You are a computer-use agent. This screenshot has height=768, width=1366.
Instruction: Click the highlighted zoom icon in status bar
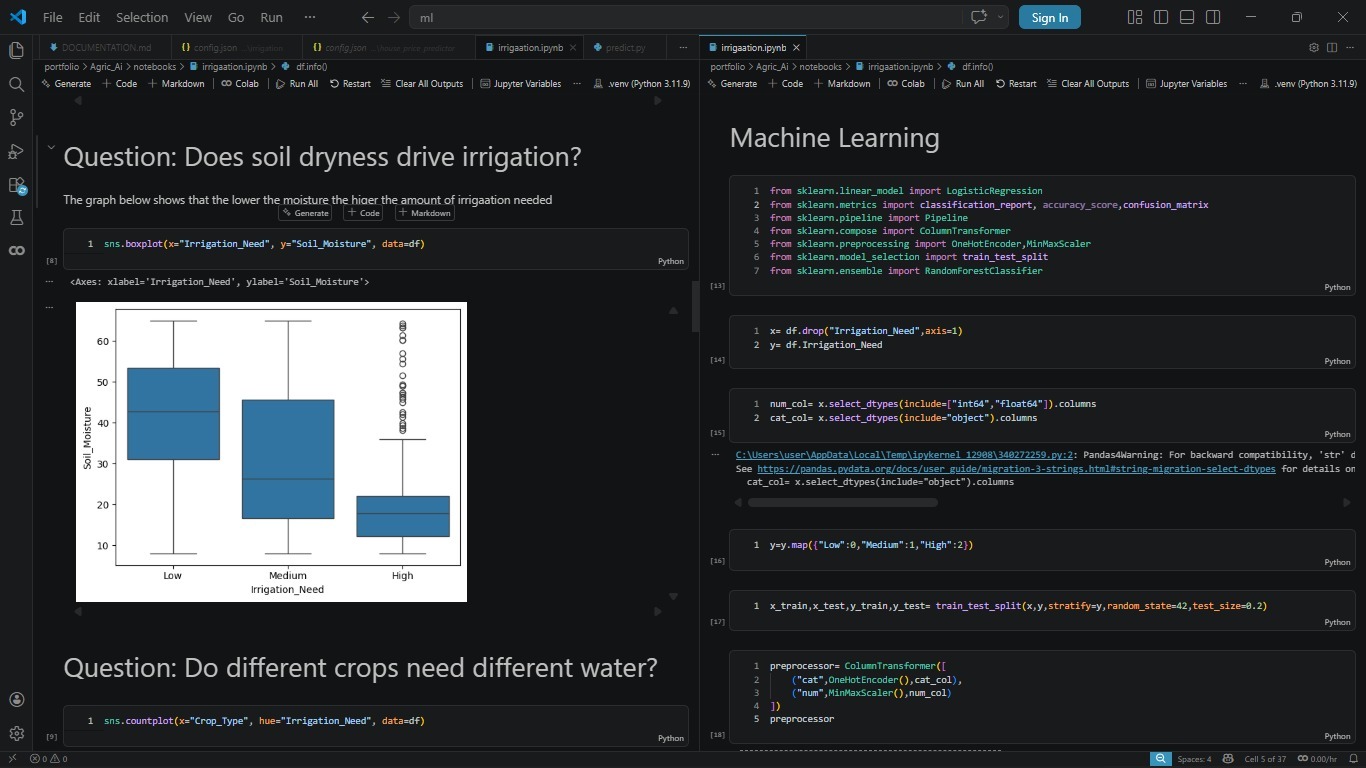point(1160,759)
